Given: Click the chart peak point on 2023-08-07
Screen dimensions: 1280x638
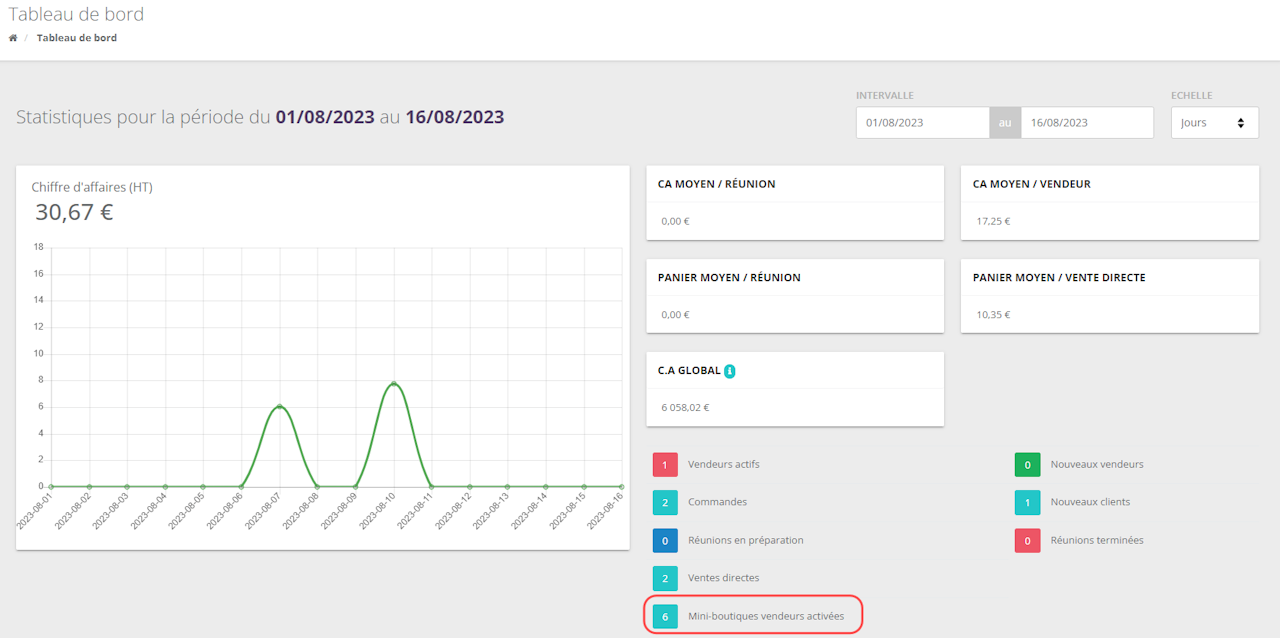Looking at the screenshot, I should click(280, 406).
